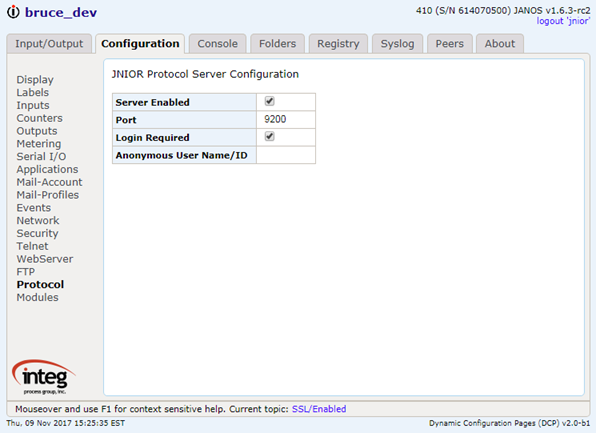Viewport: 596px width, 433px height.
Task: Open the Registry tab
Action: point(338,44)
